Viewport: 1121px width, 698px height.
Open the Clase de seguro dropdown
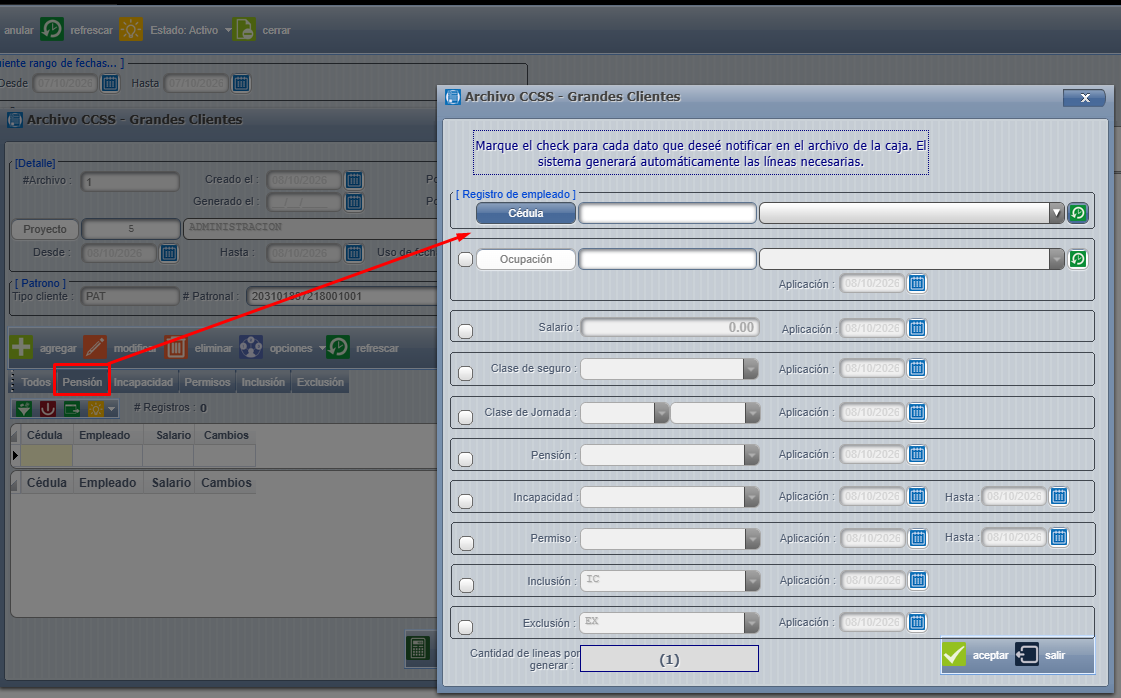pos(751,369)
